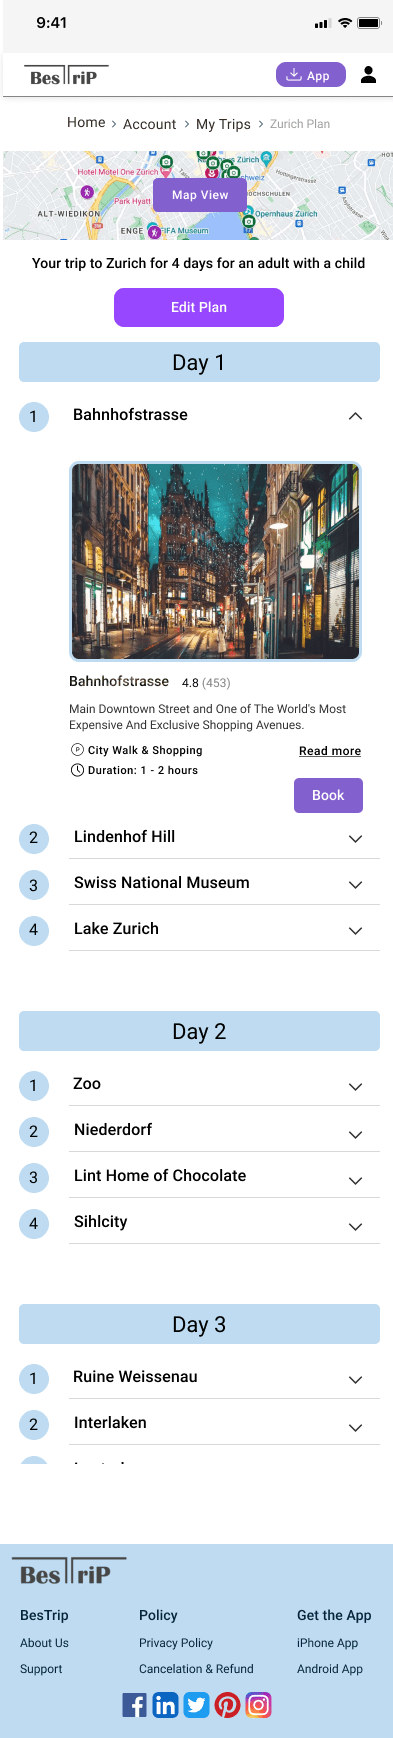Screen dimensions: 393x1738
Task: Open the Twitter social icon
Action: [x=197, y=1705]
